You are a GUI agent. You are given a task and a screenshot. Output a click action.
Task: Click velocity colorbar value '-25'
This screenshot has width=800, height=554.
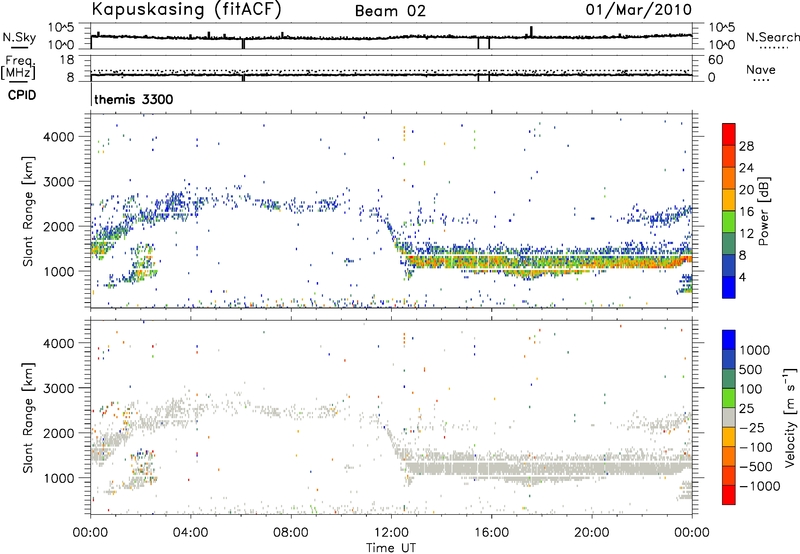[x=752, y=428]
